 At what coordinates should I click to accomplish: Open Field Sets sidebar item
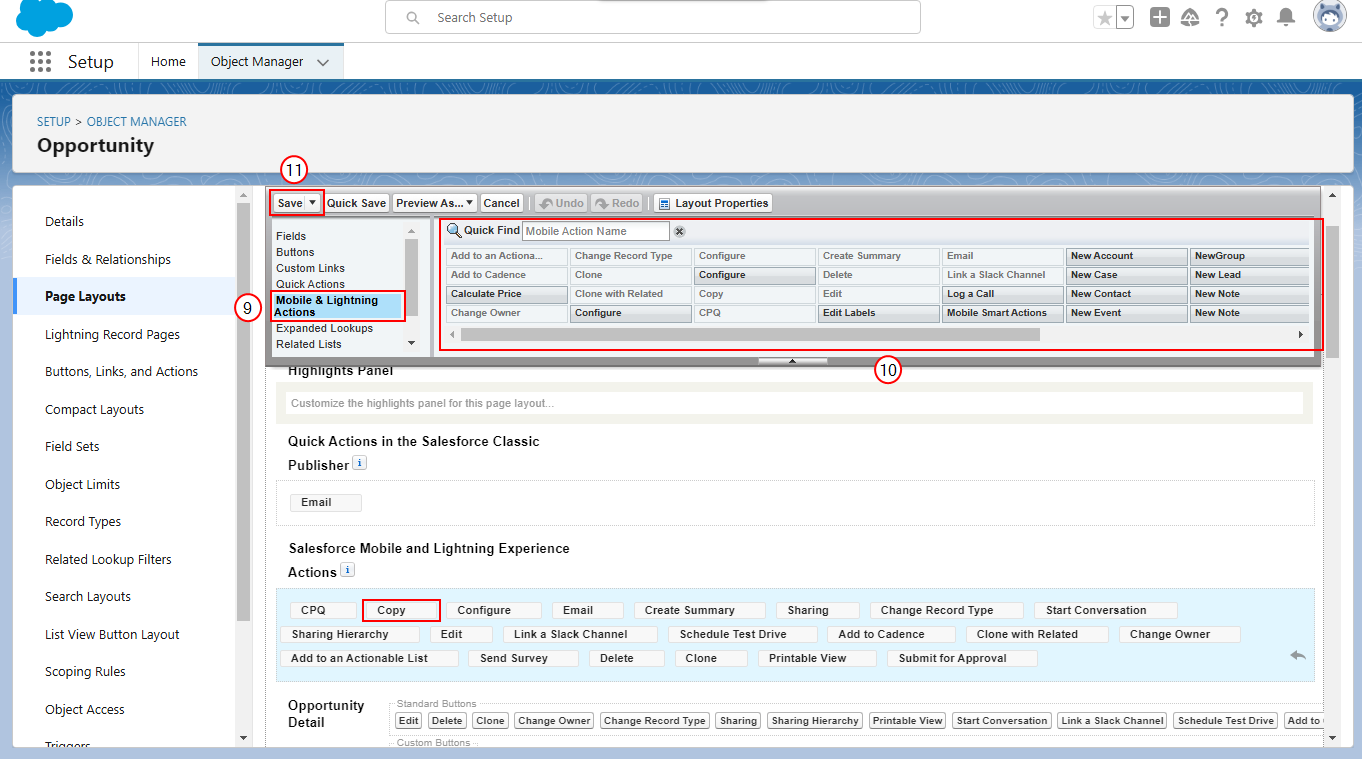click(72, 447)
